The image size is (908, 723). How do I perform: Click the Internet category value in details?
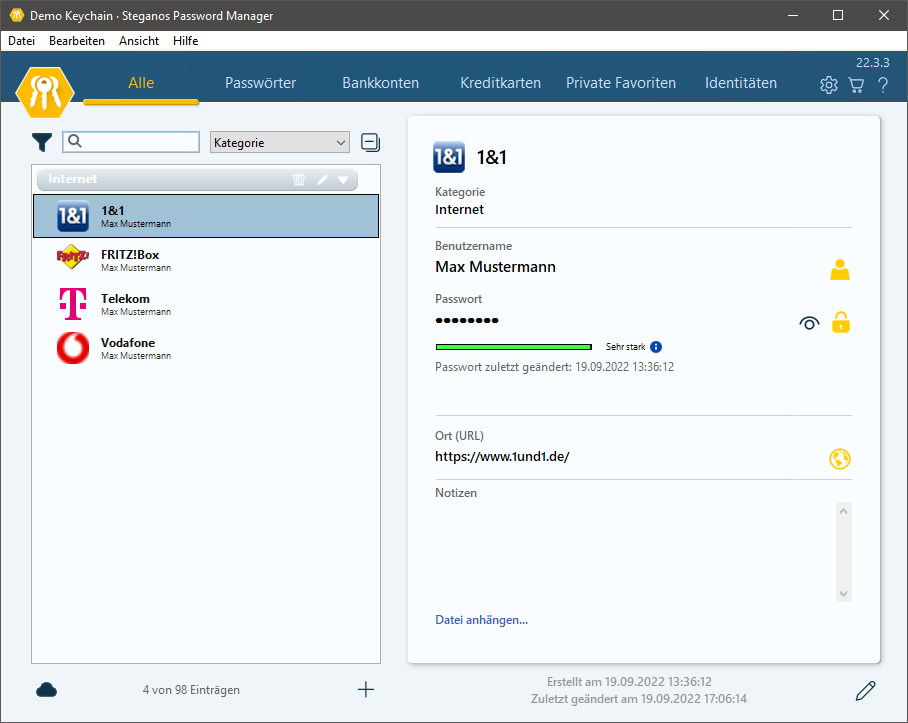coord(459,210)
